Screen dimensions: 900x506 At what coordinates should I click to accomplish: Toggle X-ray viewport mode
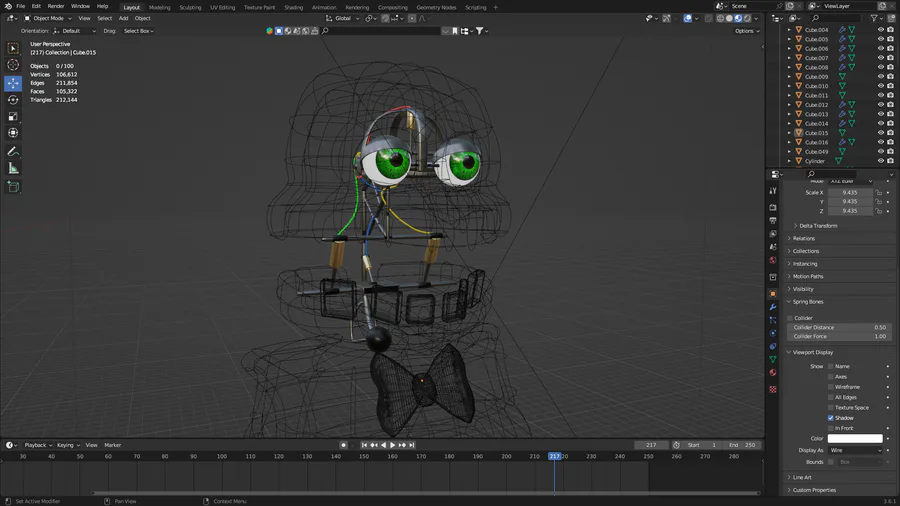click(708, 18)
